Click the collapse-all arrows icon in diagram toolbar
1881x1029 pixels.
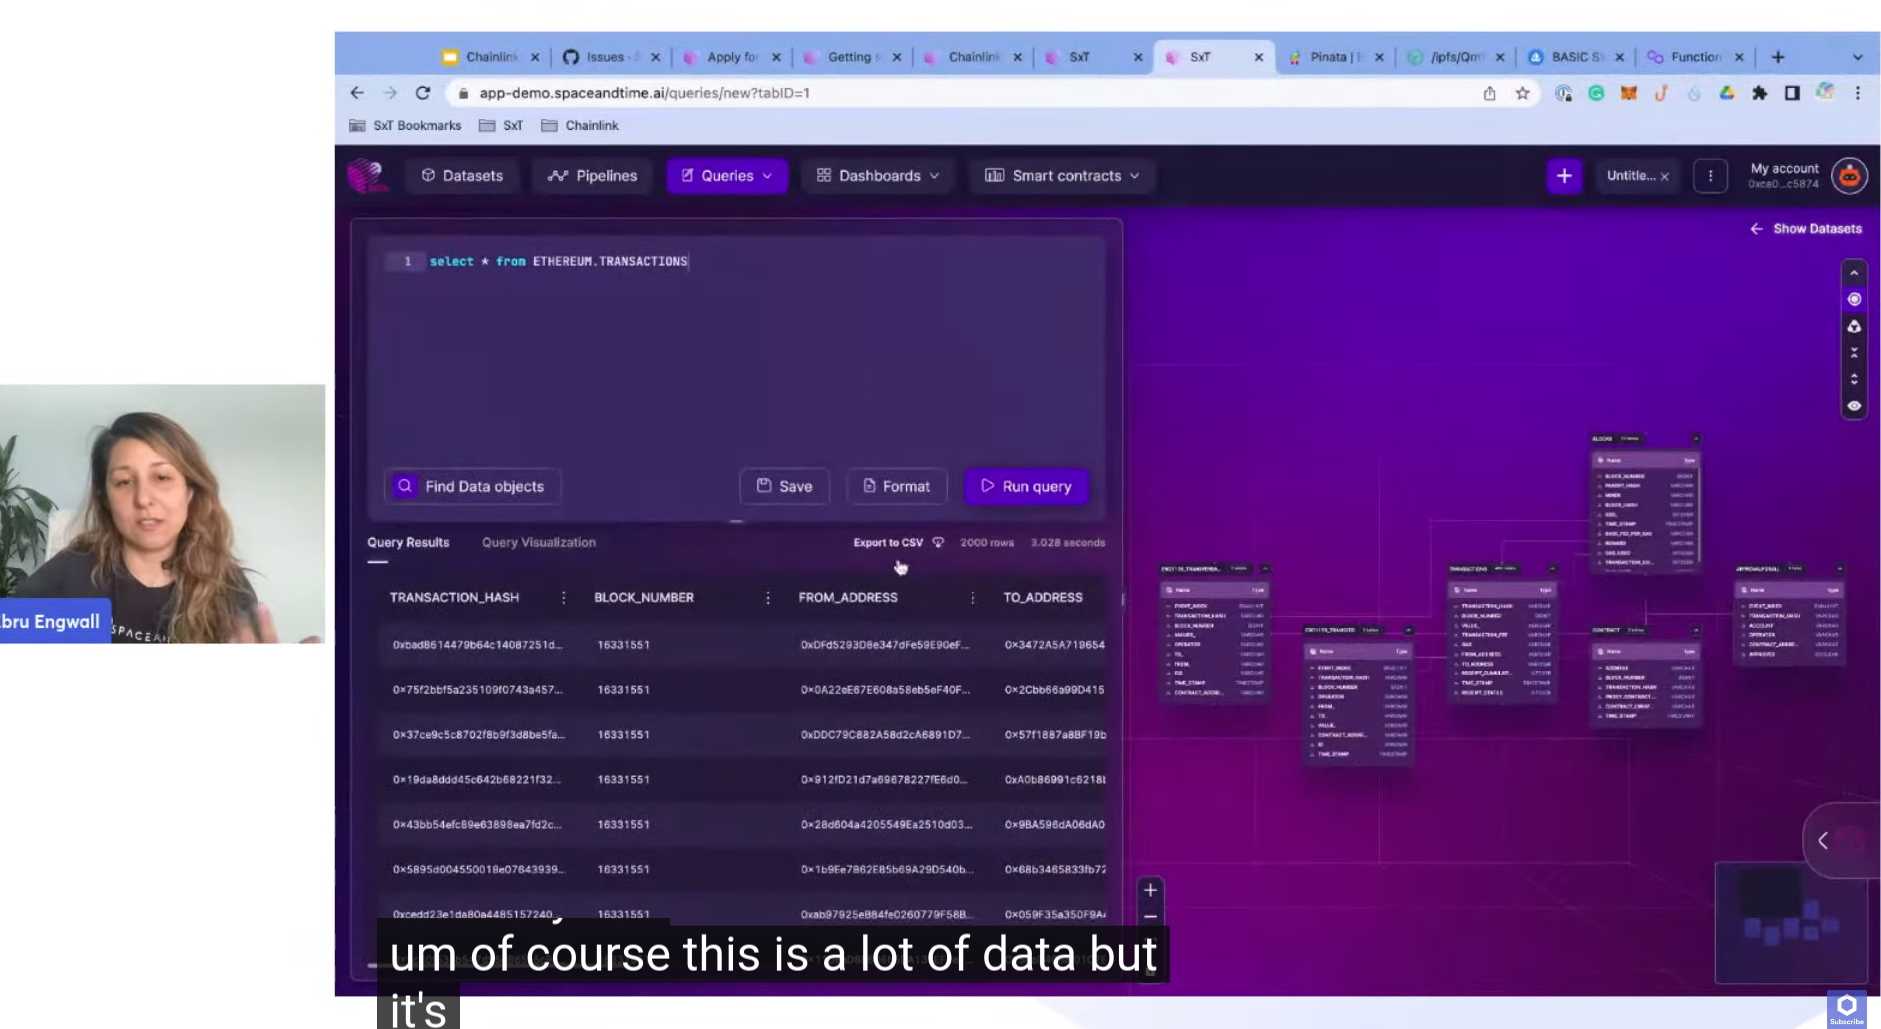tap(1854, 353)
